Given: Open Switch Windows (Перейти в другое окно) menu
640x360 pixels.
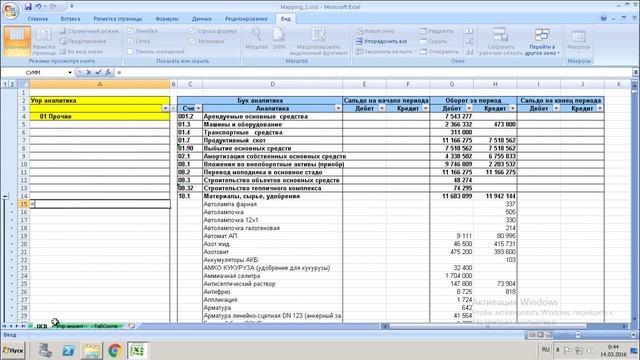Looking at the screenshot, I should [x=542, y=41].
